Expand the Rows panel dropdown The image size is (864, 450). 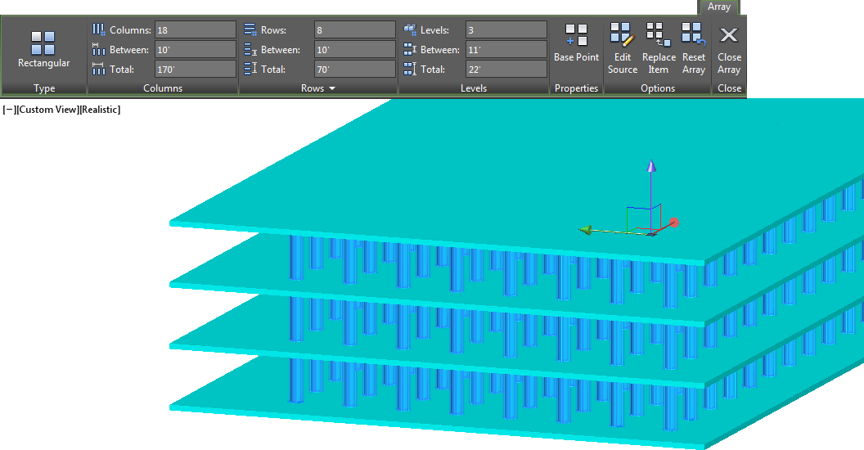(x=332, y=89)
